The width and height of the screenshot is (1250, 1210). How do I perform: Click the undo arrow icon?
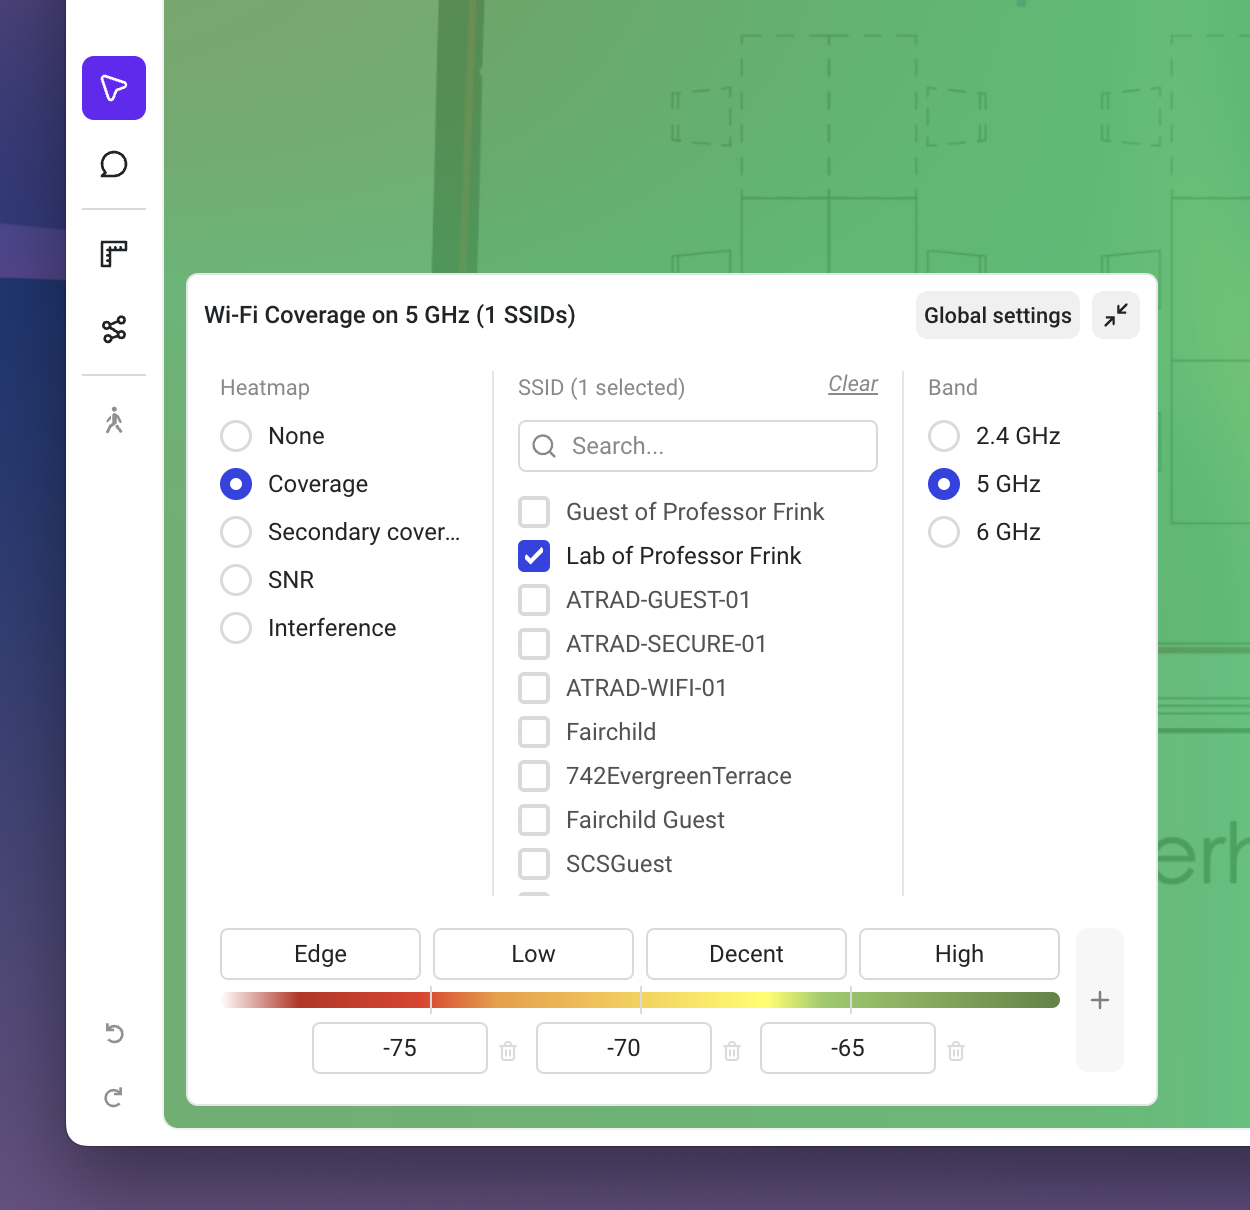(114, 1033)
